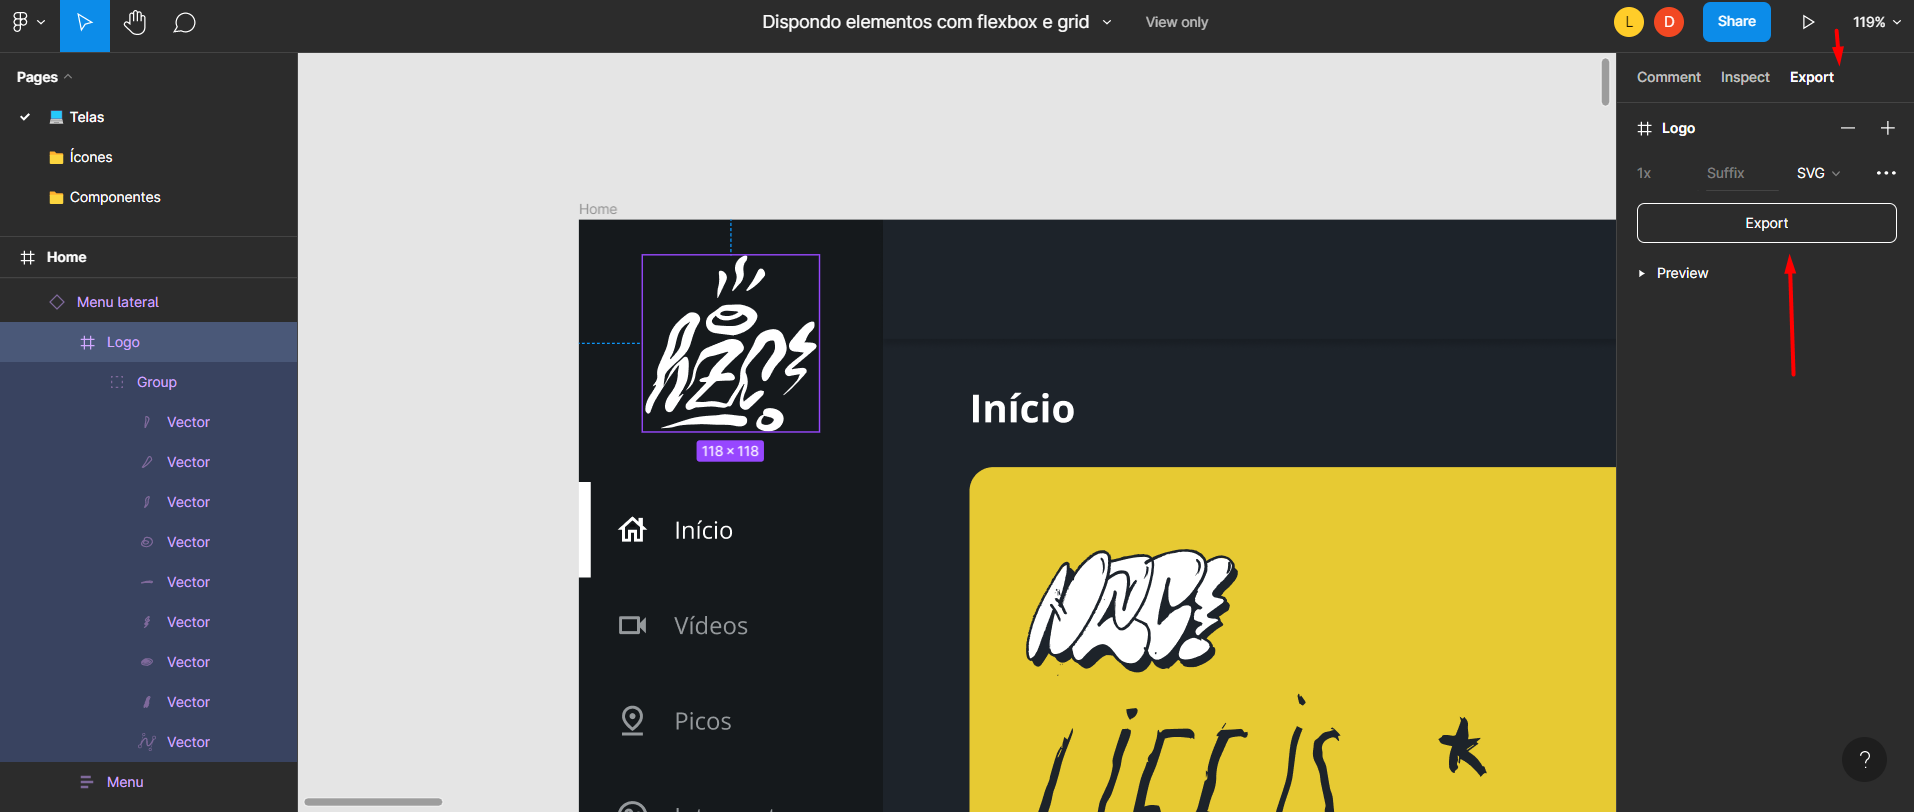
Task: Click the Share button
Action: [x=1736, y=22]
